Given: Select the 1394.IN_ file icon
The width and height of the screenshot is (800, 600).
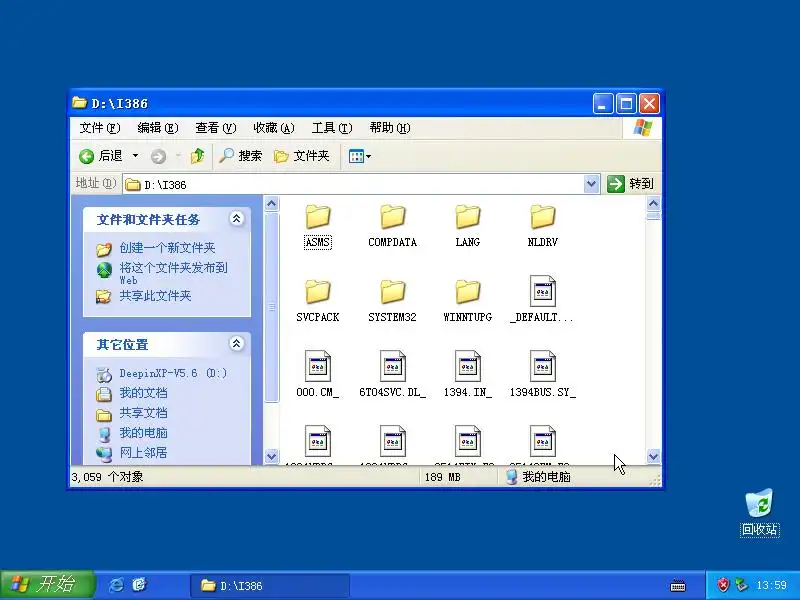Looking at the screenshot, I should (x=468, y=366).
